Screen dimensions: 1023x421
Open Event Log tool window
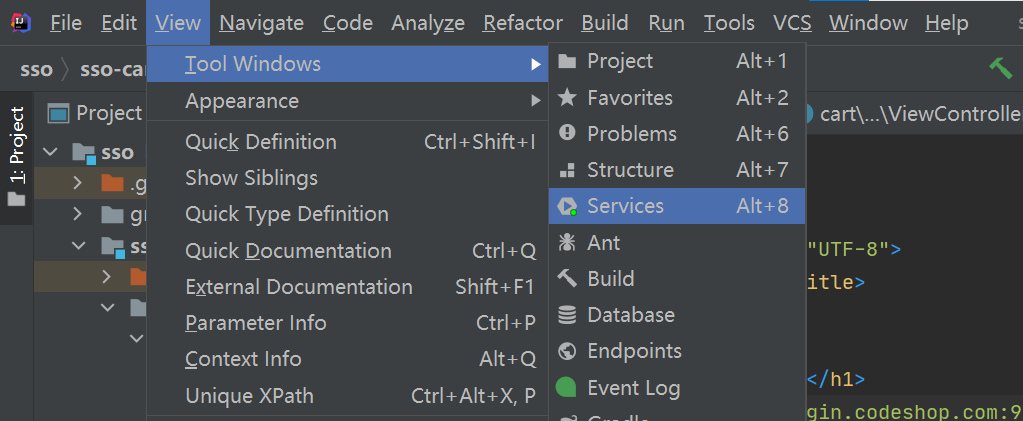coord(633,387)
